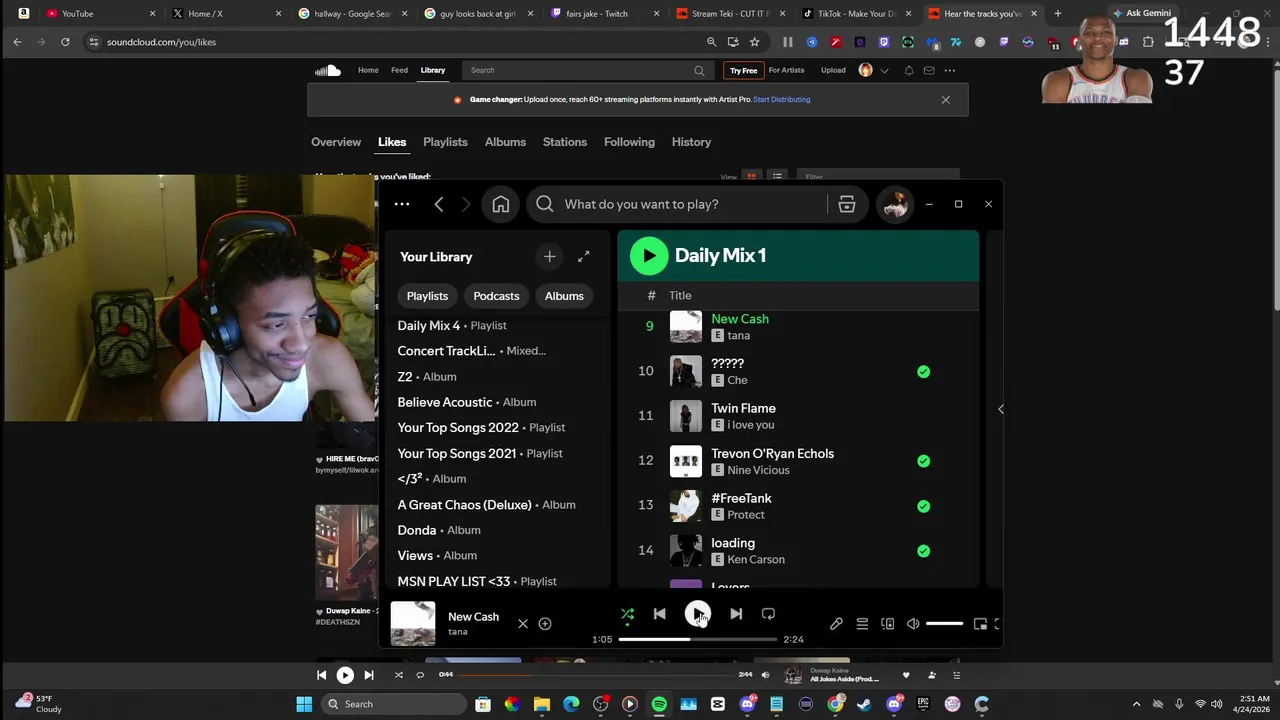Create a new playlist with plus icon
This screenshot has height=720, width=1280.
click(549, 257)
